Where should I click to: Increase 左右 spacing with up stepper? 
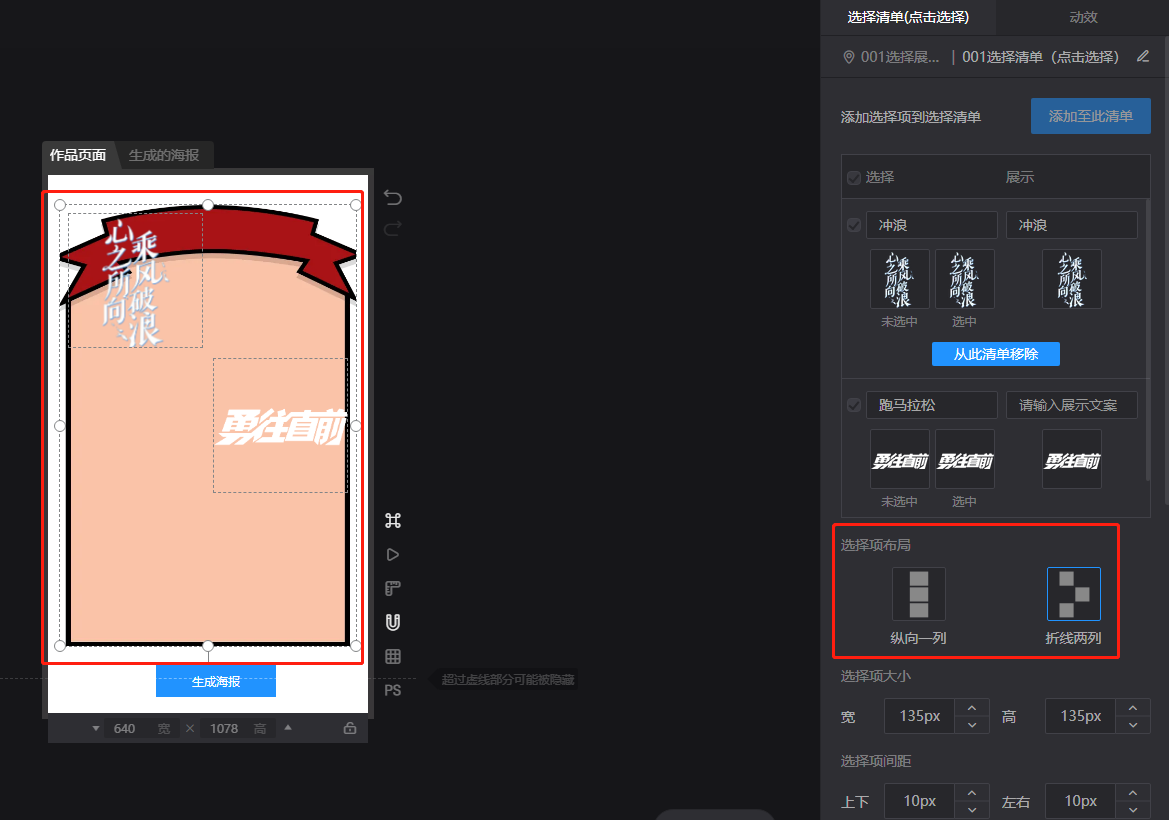point(1132,792)
